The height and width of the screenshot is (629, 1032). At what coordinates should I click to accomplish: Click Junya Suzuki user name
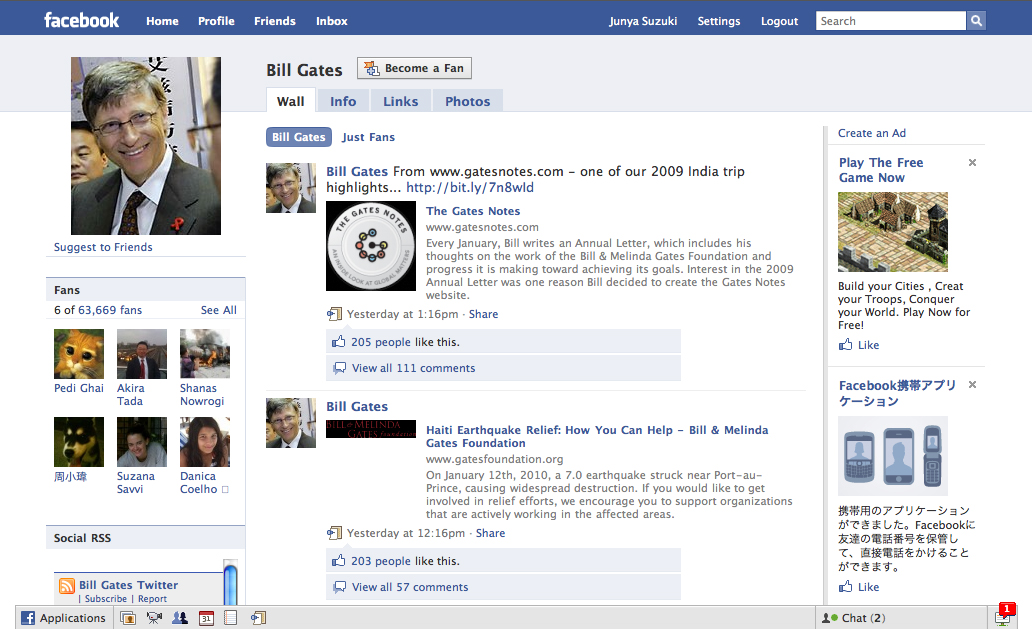(642, 21)
